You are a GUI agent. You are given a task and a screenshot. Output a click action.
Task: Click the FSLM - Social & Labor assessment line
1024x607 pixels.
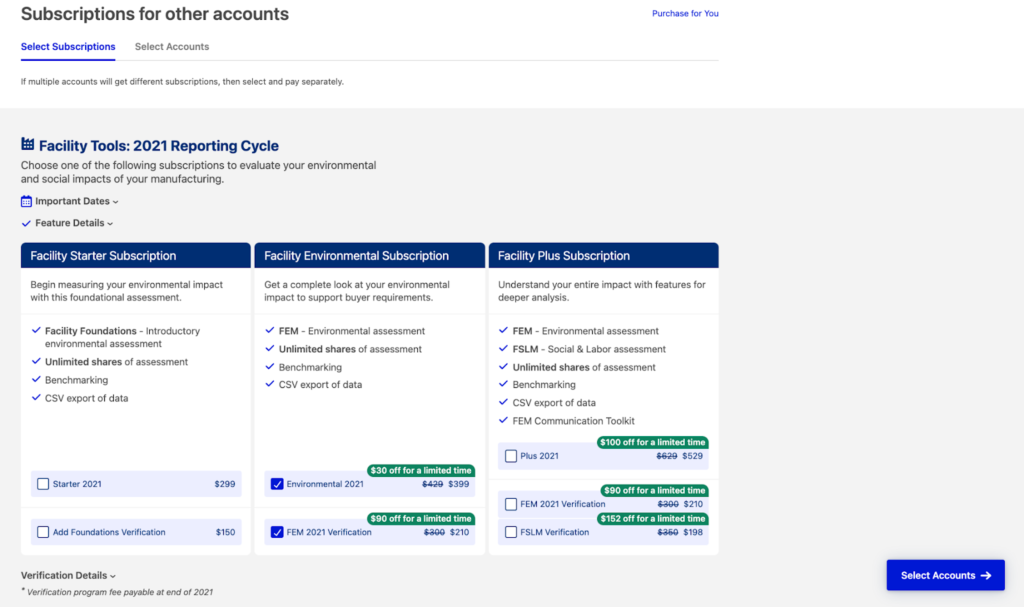tap(589, 349)
